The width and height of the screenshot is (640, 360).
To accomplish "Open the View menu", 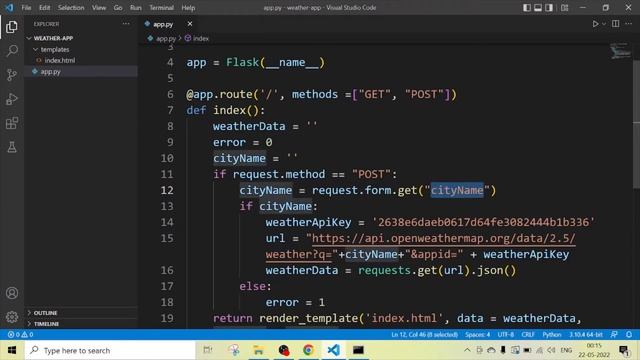I will 99,8.
